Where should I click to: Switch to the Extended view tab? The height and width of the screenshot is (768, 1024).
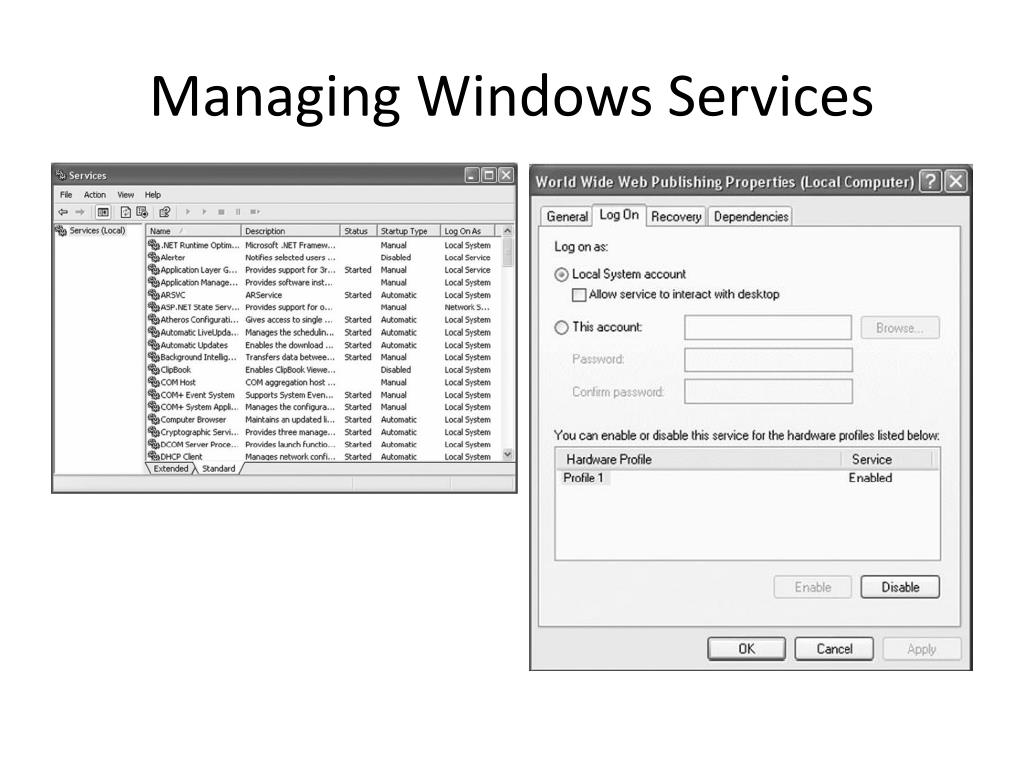click(170, 468)
